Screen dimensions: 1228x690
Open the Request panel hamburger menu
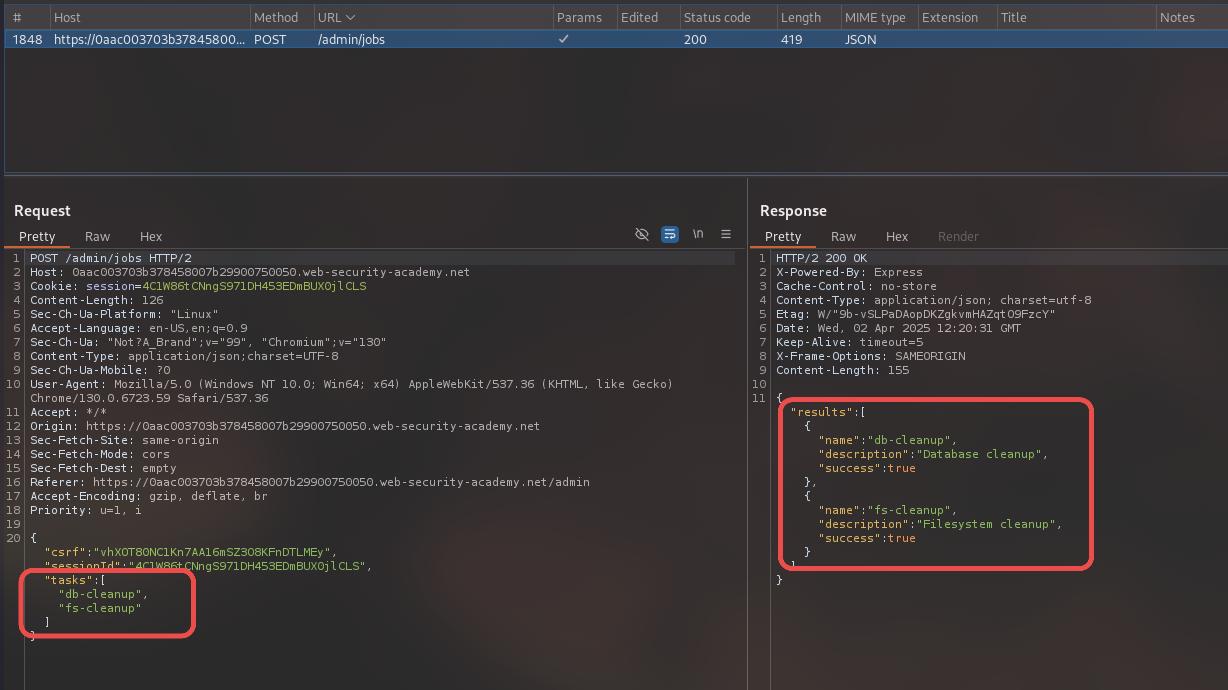click(x=725, y=234)
